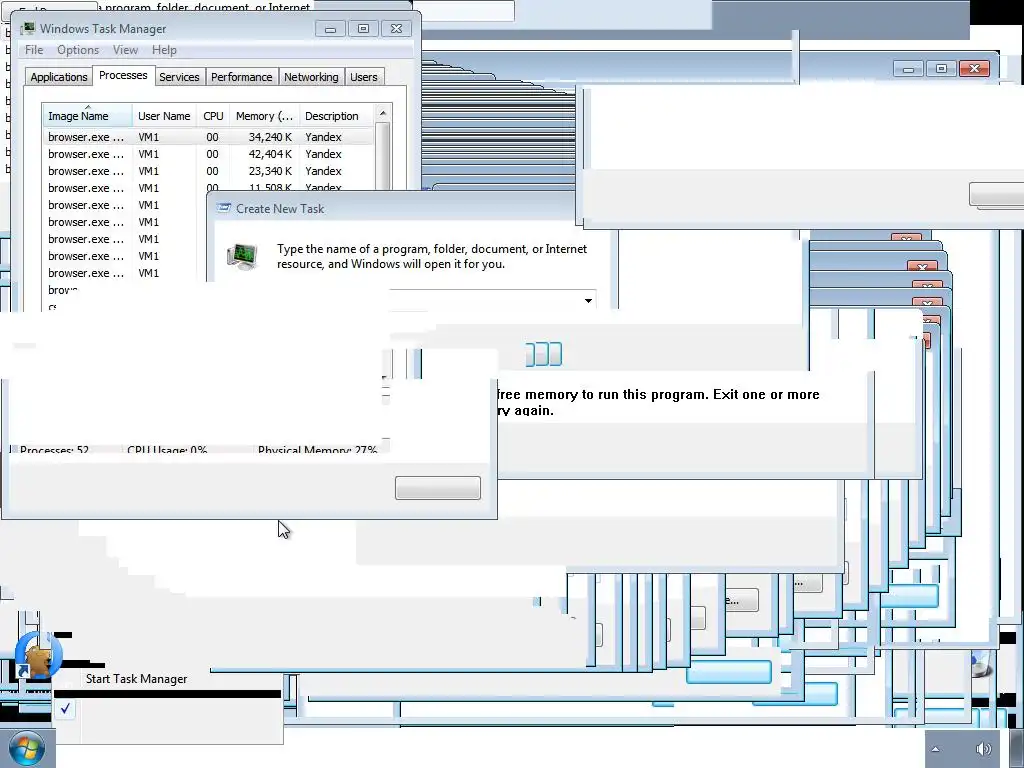Open the Windows Start orb
Viewport: 1024px width, 768px height.
27,748
